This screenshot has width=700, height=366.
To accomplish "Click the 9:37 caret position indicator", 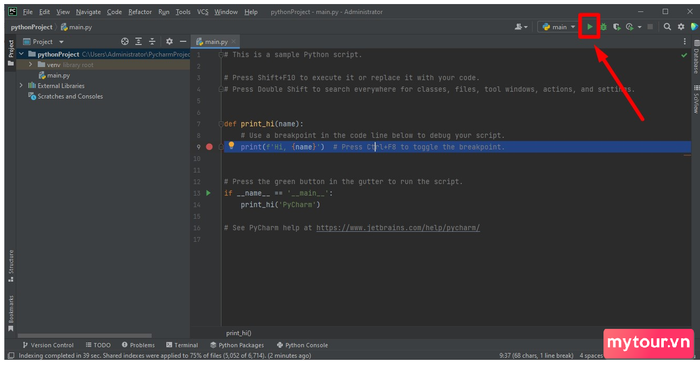I will [x=536, y=356].
